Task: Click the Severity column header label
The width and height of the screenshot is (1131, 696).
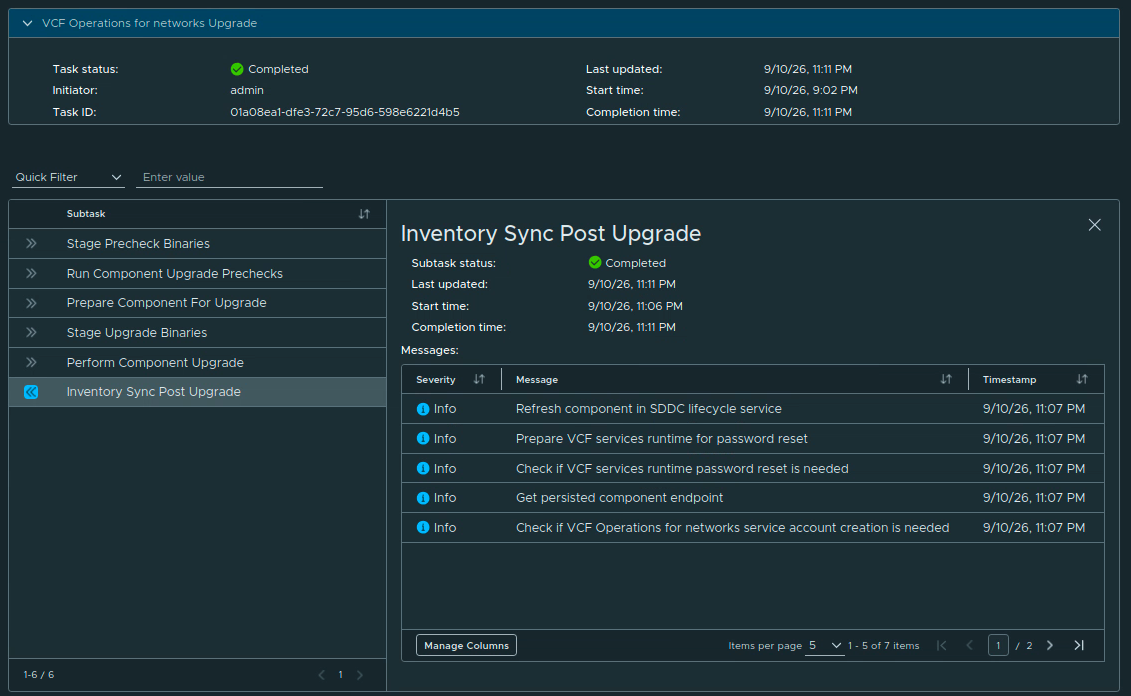Action: (436, 379)
